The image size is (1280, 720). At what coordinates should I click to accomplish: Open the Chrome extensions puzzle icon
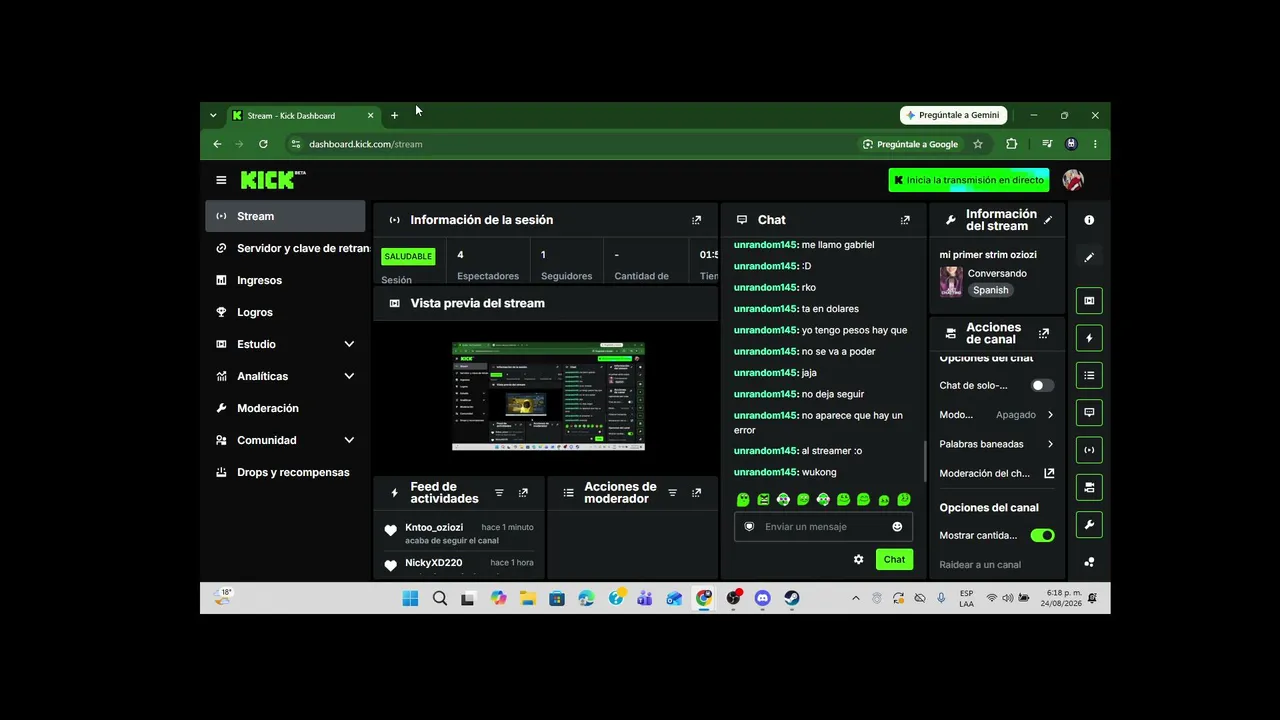(1011, 144)
